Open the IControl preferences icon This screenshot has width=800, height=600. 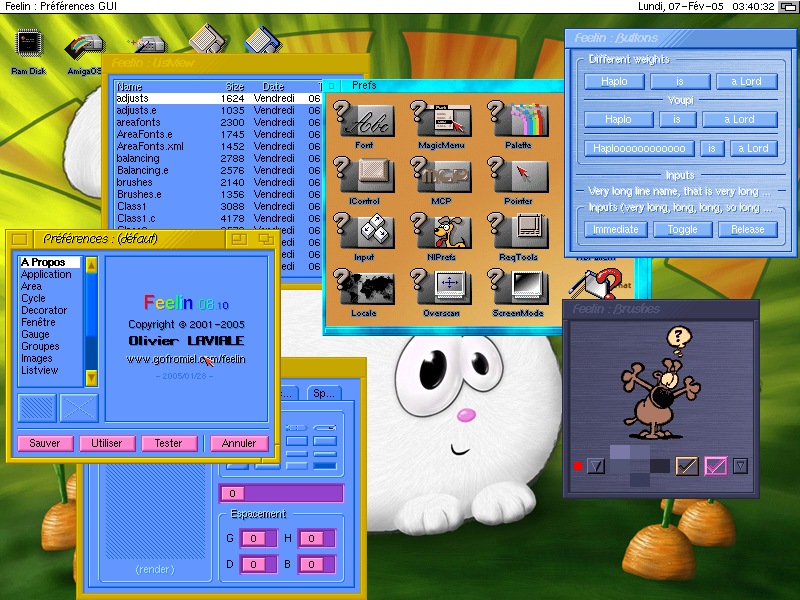[x=364, y=181]
